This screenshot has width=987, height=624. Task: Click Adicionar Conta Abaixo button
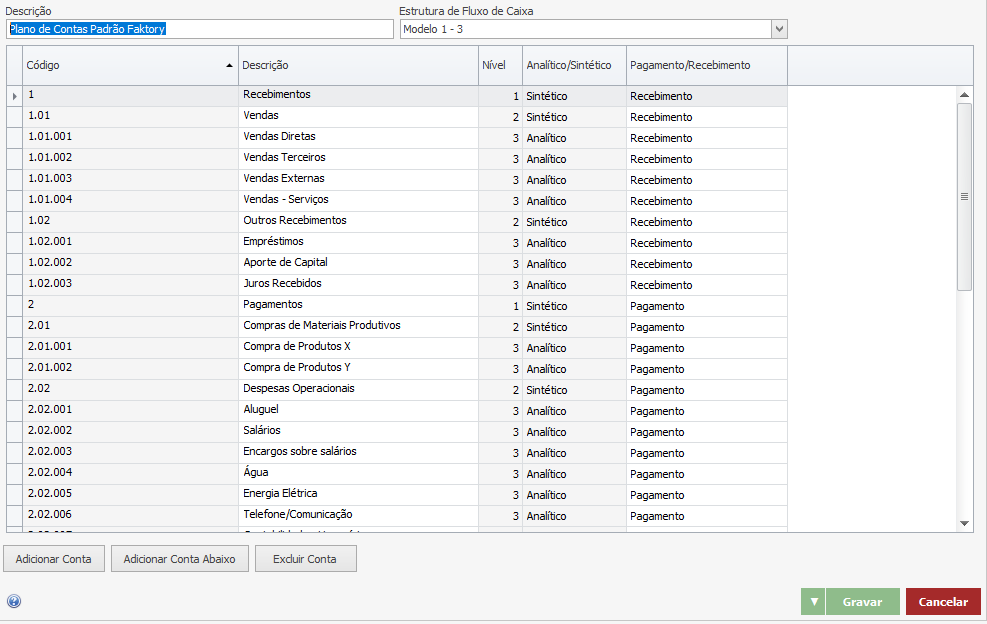point(179,559)
